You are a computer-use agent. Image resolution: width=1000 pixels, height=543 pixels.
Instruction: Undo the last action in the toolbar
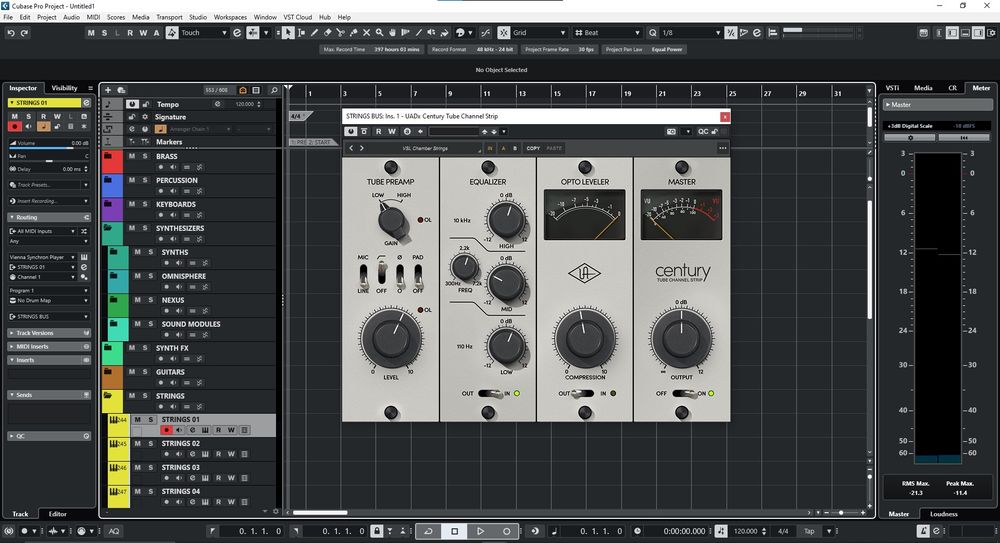pos(11,33)
